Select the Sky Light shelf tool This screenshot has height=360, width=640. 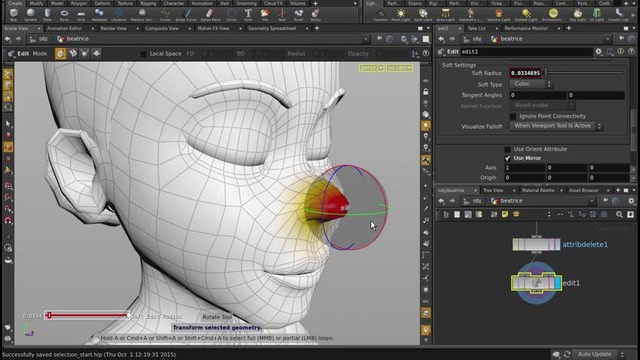click(x=578, y=15)
